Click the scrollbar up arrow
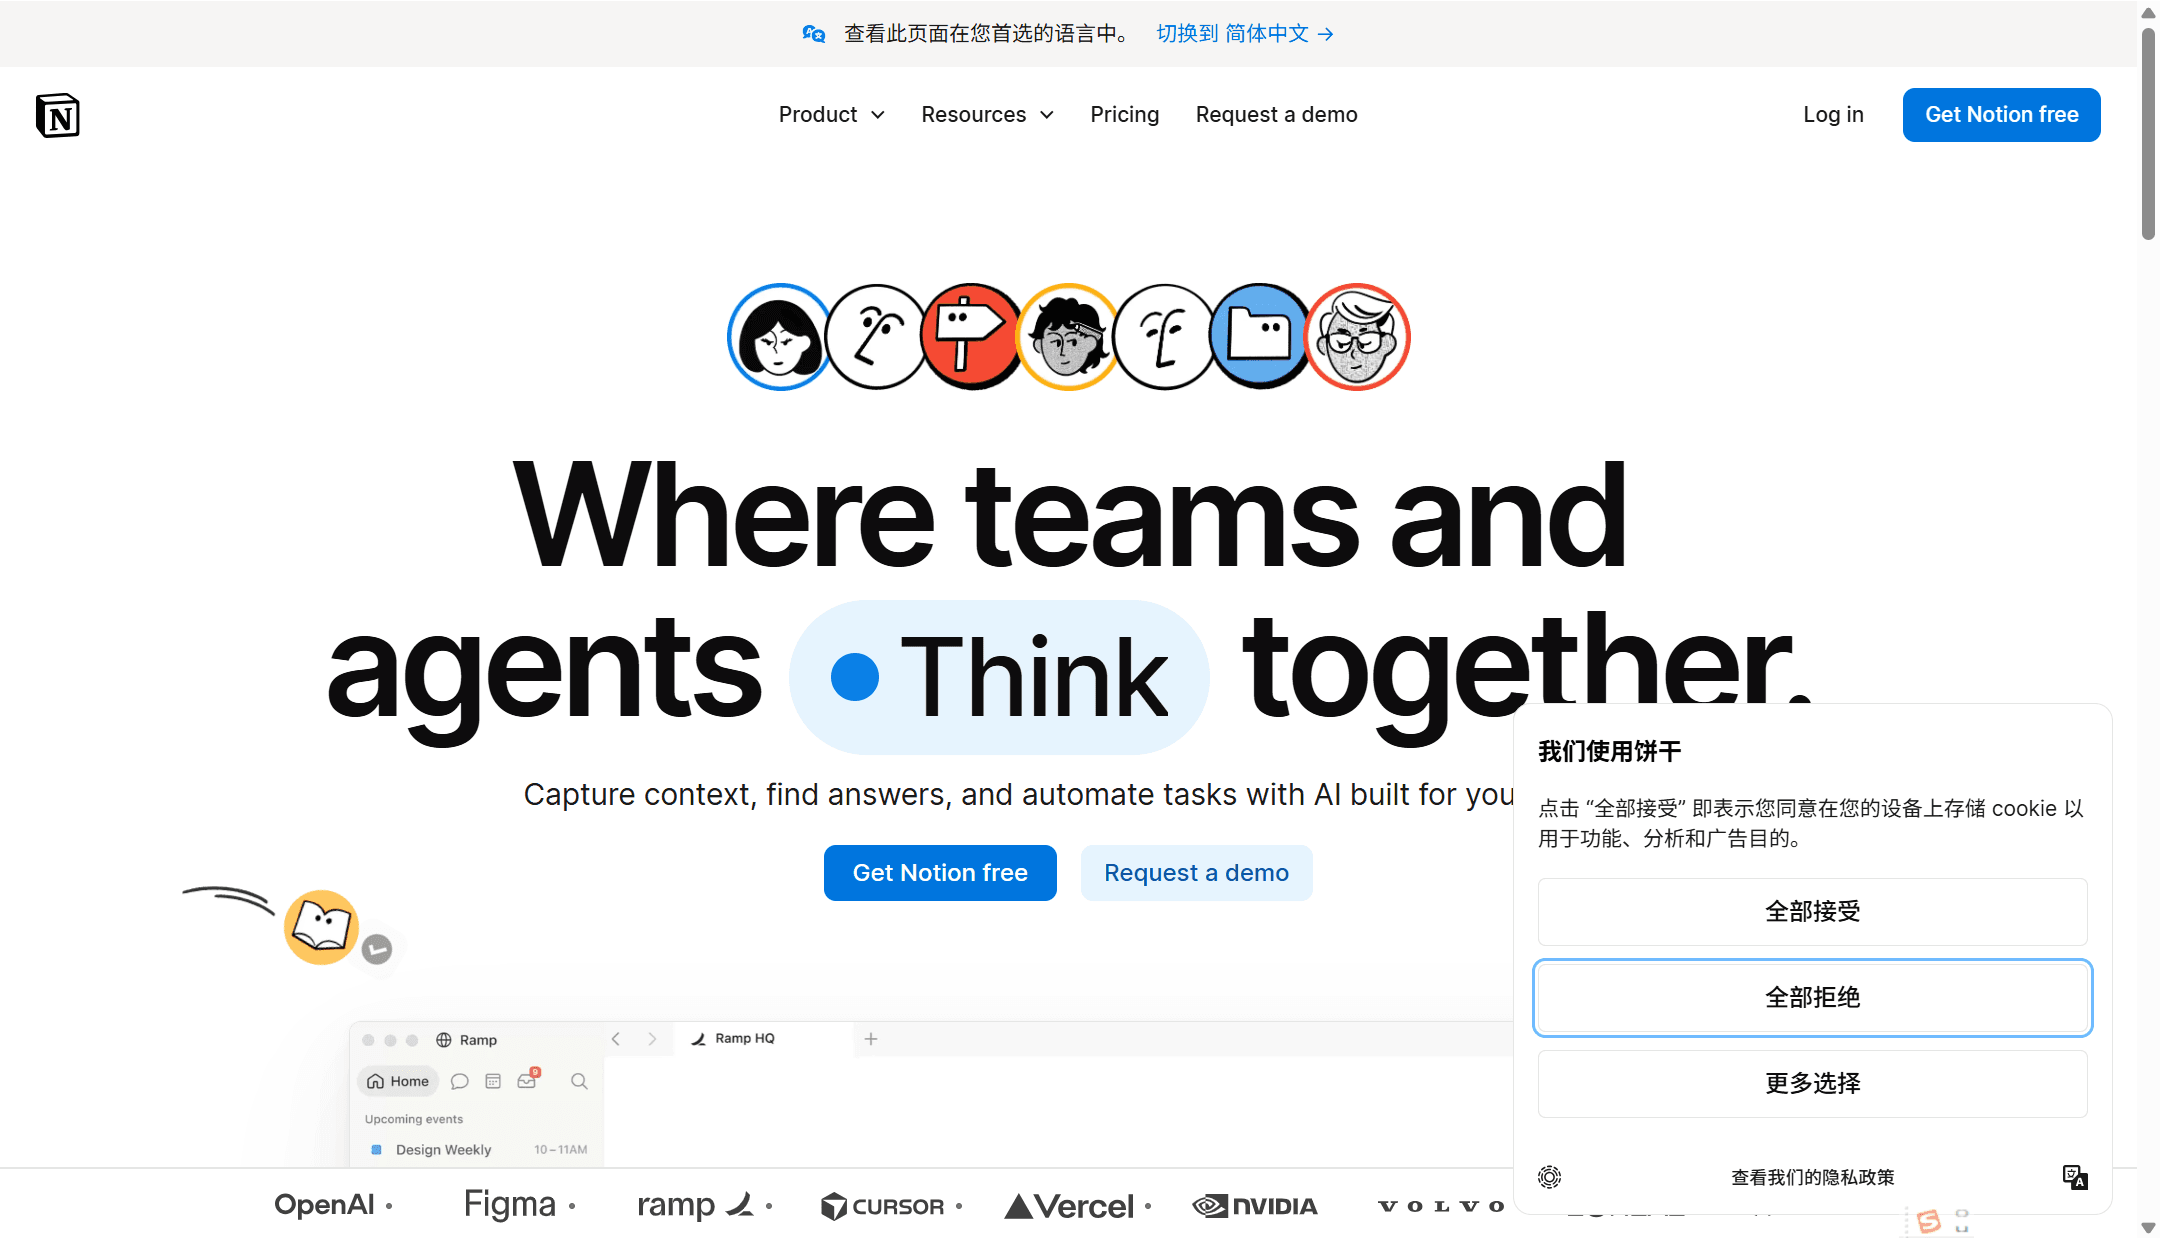 [x=2148, y=13]
